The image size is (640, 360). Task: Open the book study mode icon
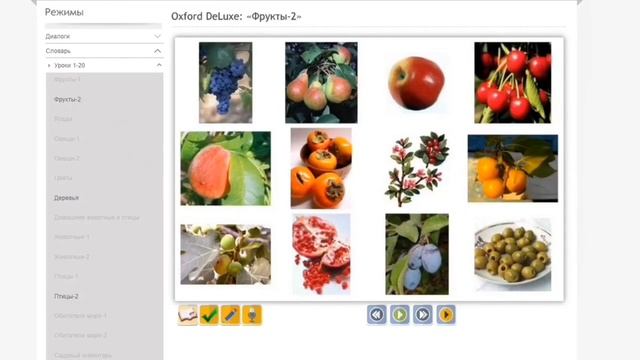[188, 315]
